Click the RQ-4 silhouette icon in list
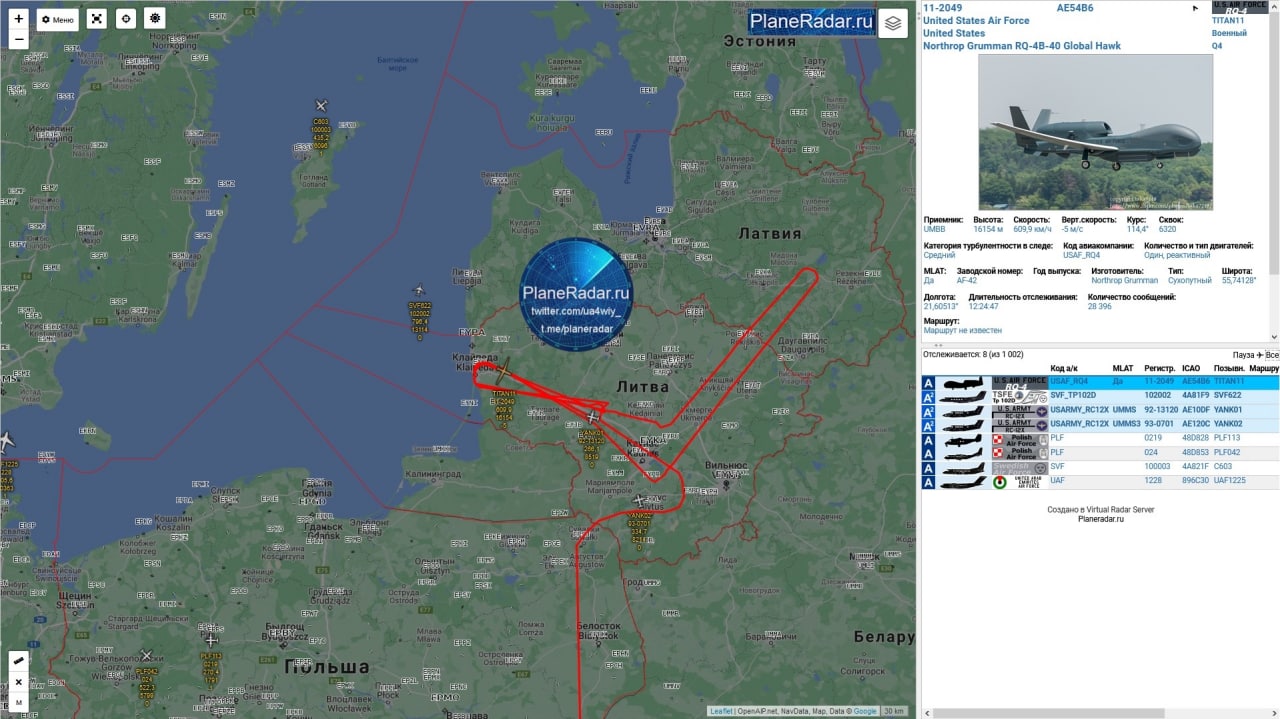Viewport: 1280px width, 719px height. [x=962, y=382]
